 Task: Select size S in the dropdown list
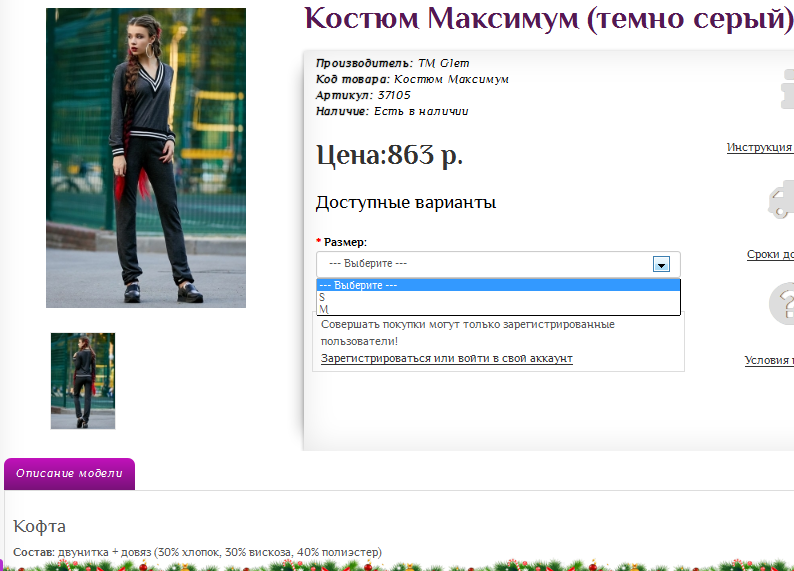click(498, 297)
